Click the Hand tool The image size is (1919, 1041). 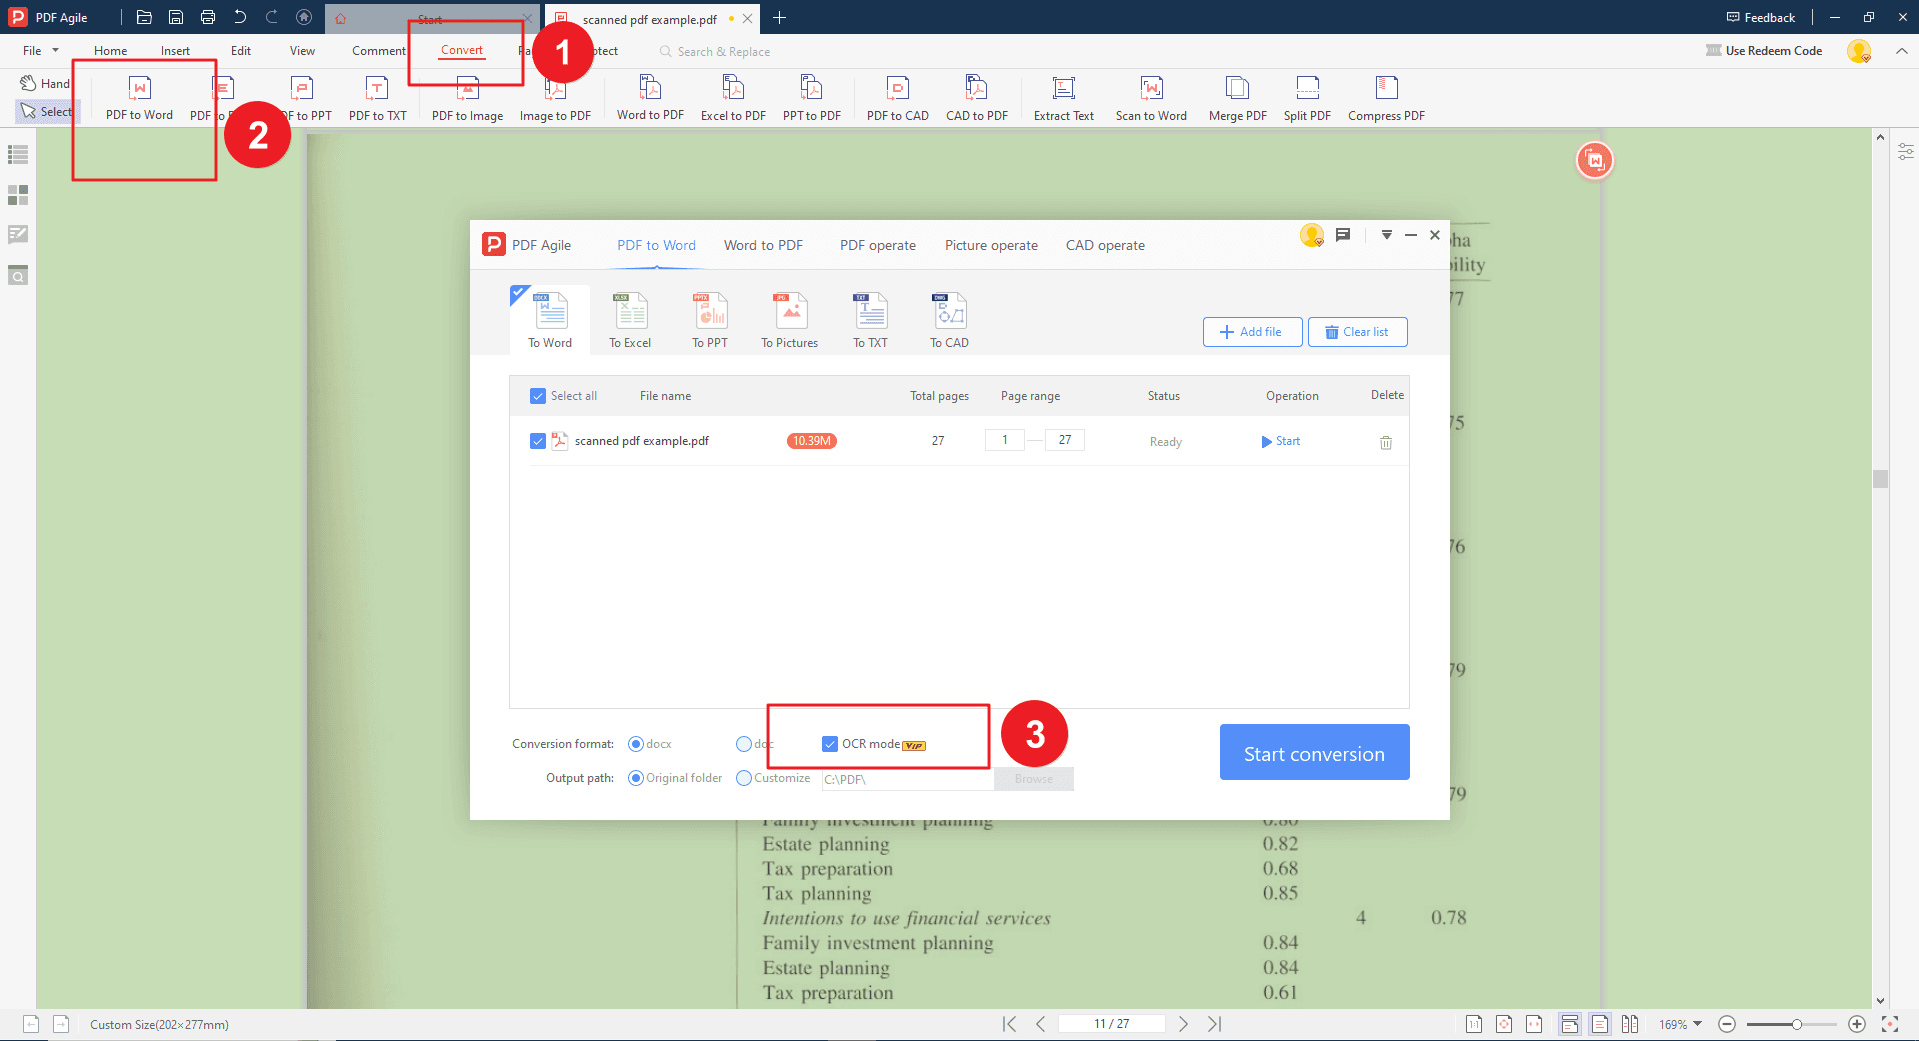point(45,83)
